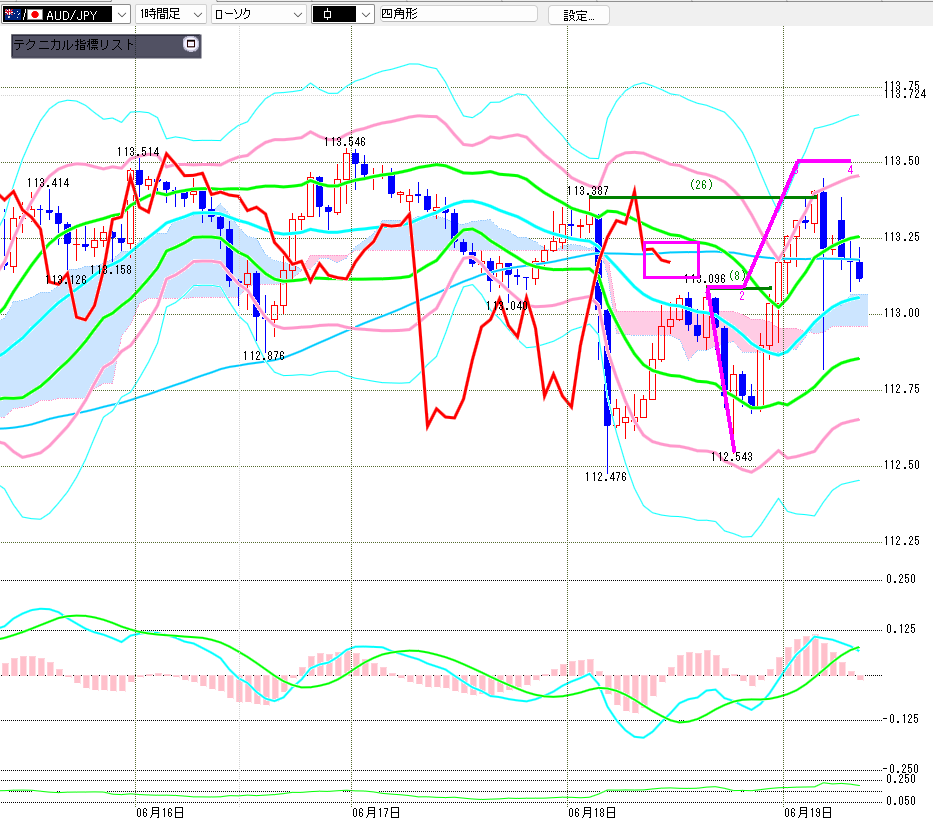Select the 112.476 low price label
Screen dimensions: 933x820
click(x=606, y=477)
